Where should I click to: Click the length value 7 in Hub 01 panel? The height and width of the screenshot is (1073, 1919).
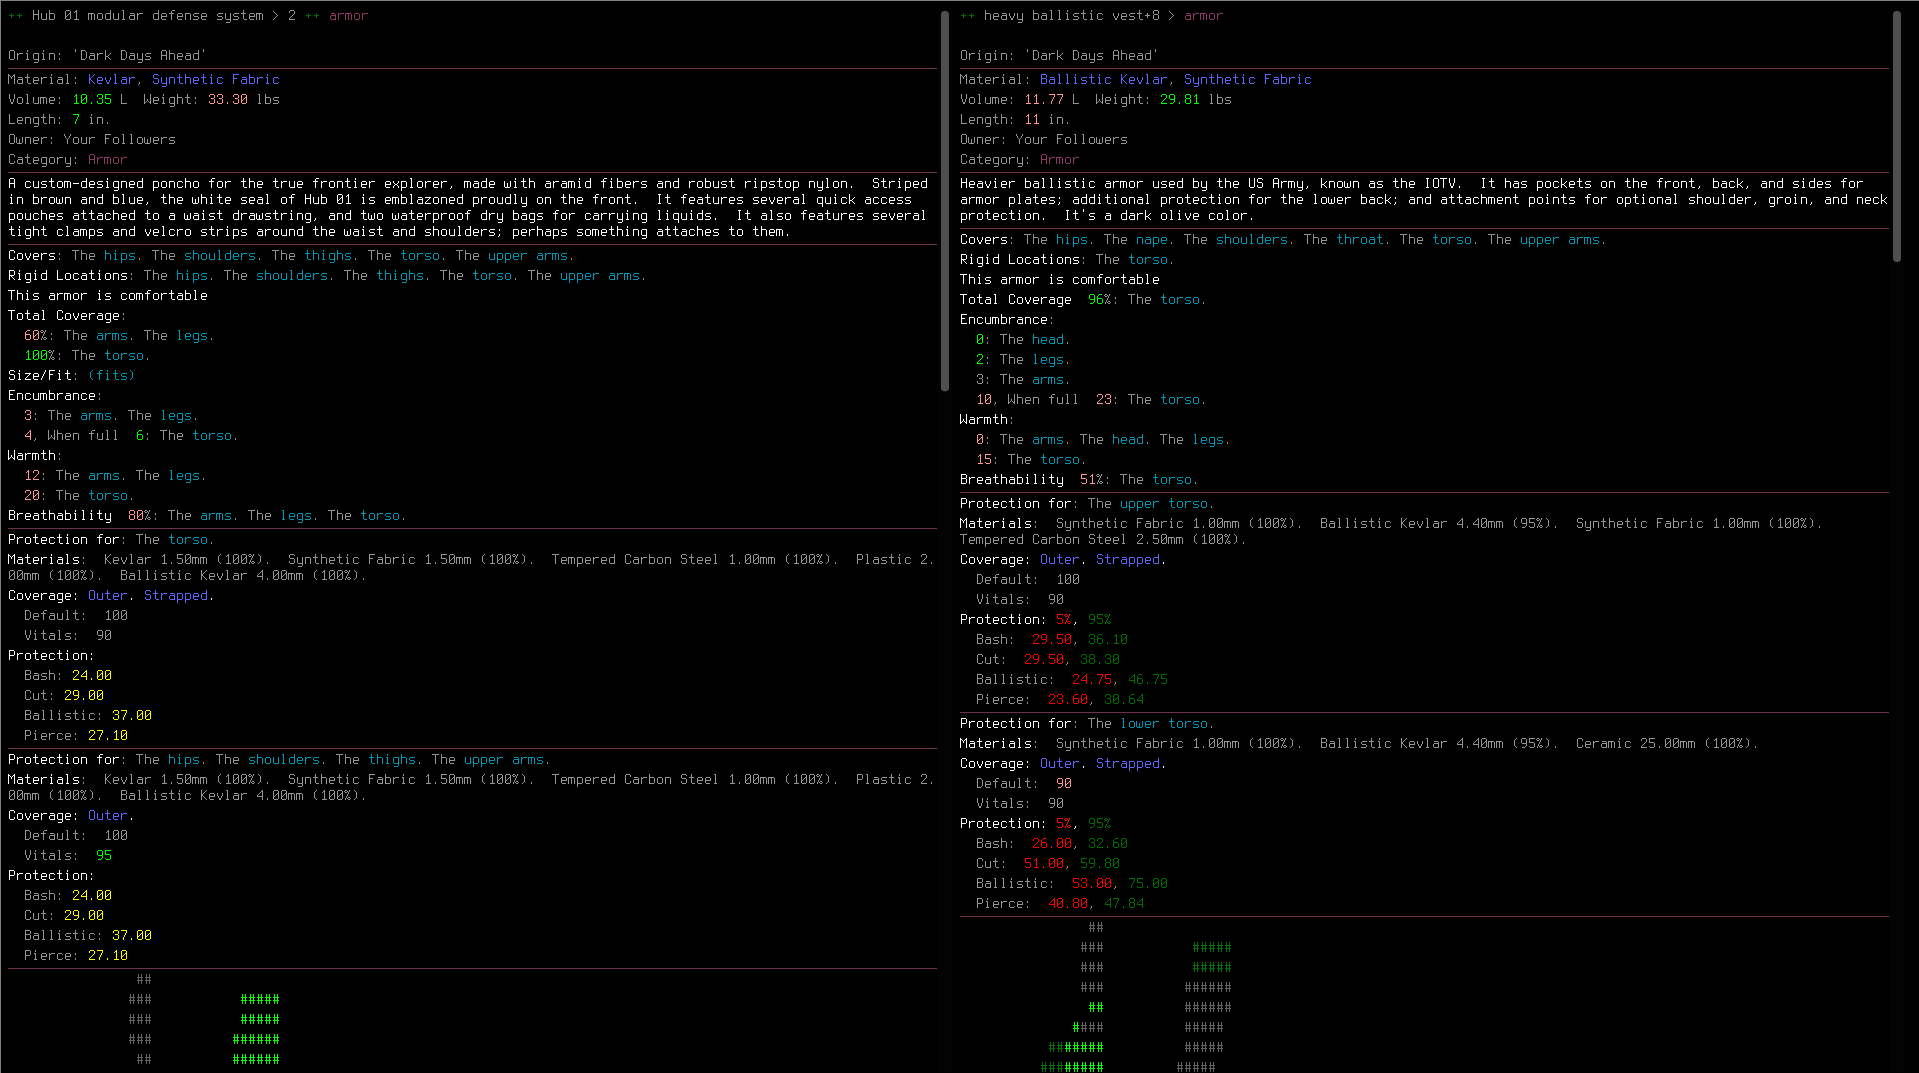click(76, 120)
